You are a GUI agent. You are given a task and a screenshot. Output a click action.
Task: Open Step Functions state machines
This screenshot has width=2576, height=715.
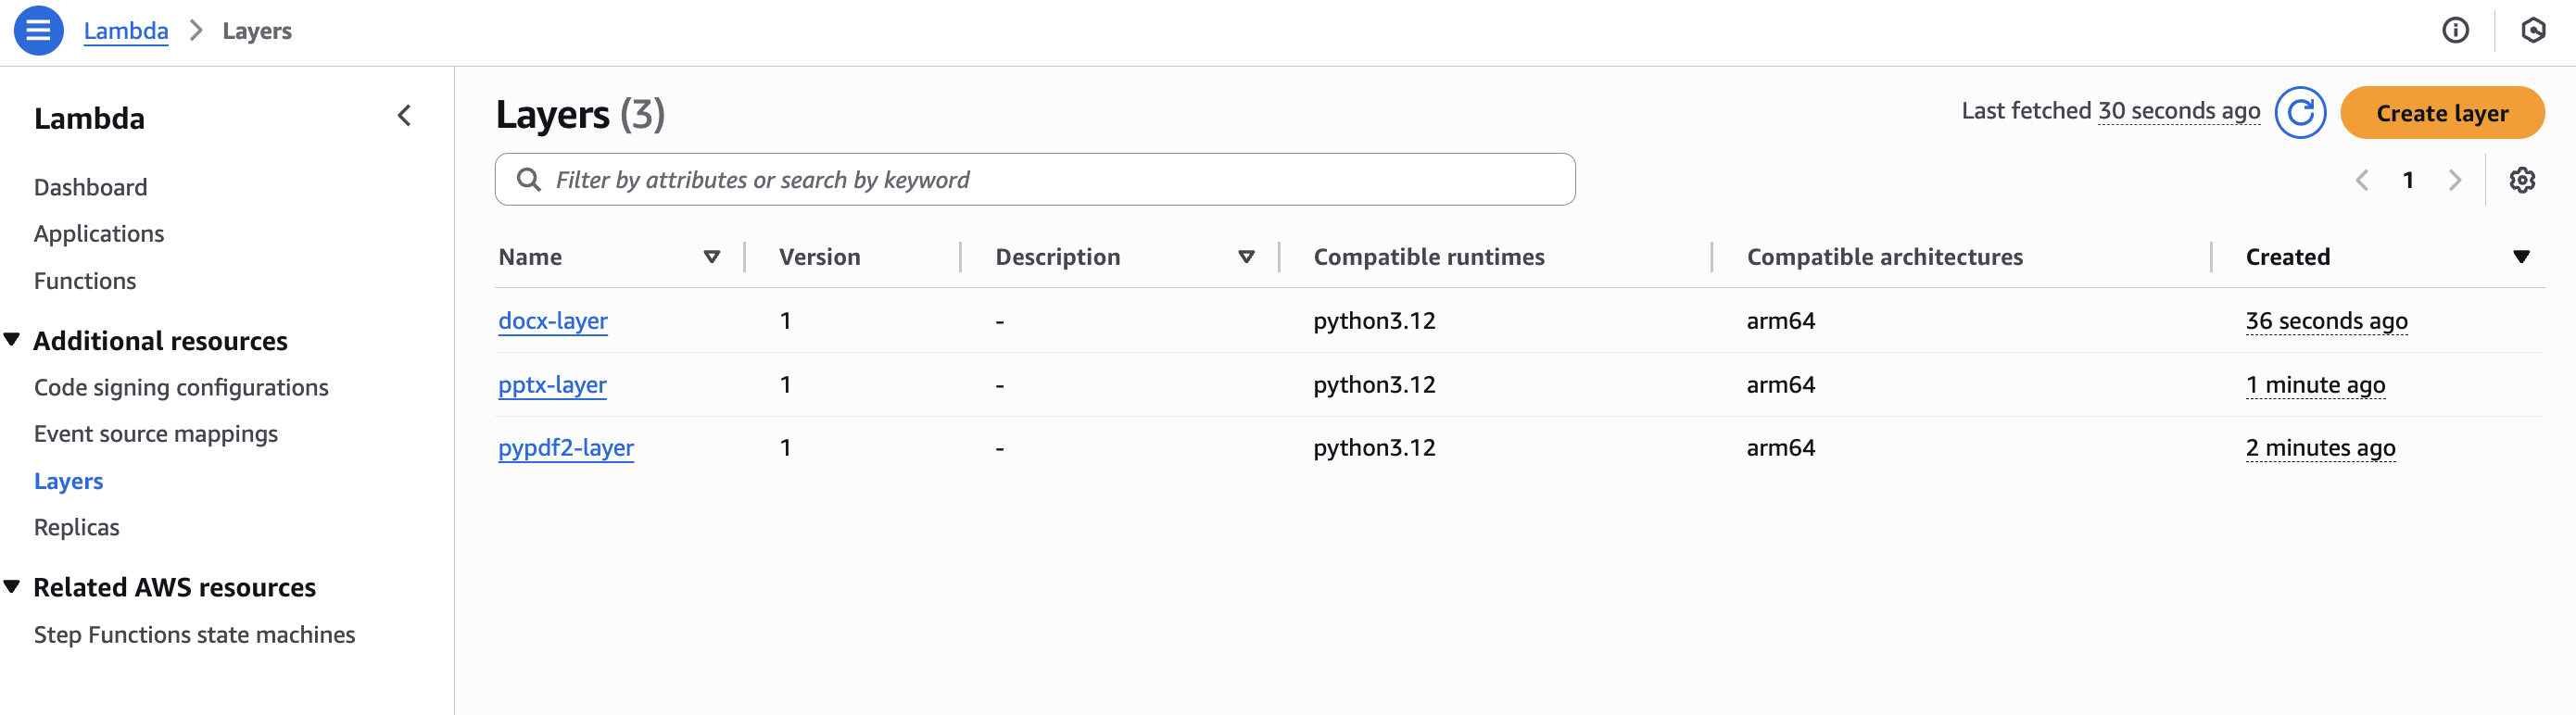point(194,635)
